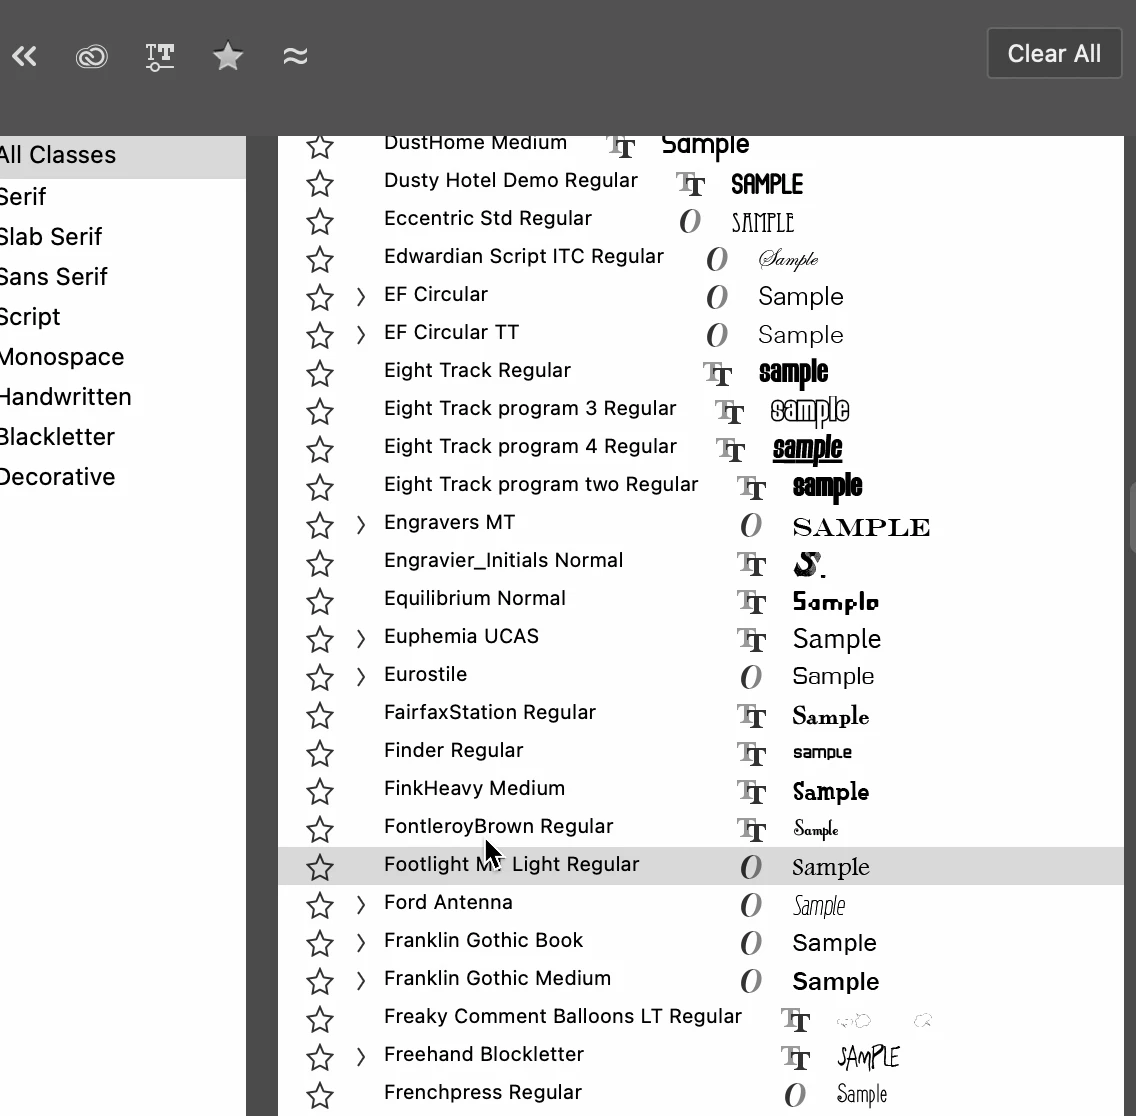Select the All Classes filter
The width and height of the screenshot is (1136, 1116).
(122, 155)
